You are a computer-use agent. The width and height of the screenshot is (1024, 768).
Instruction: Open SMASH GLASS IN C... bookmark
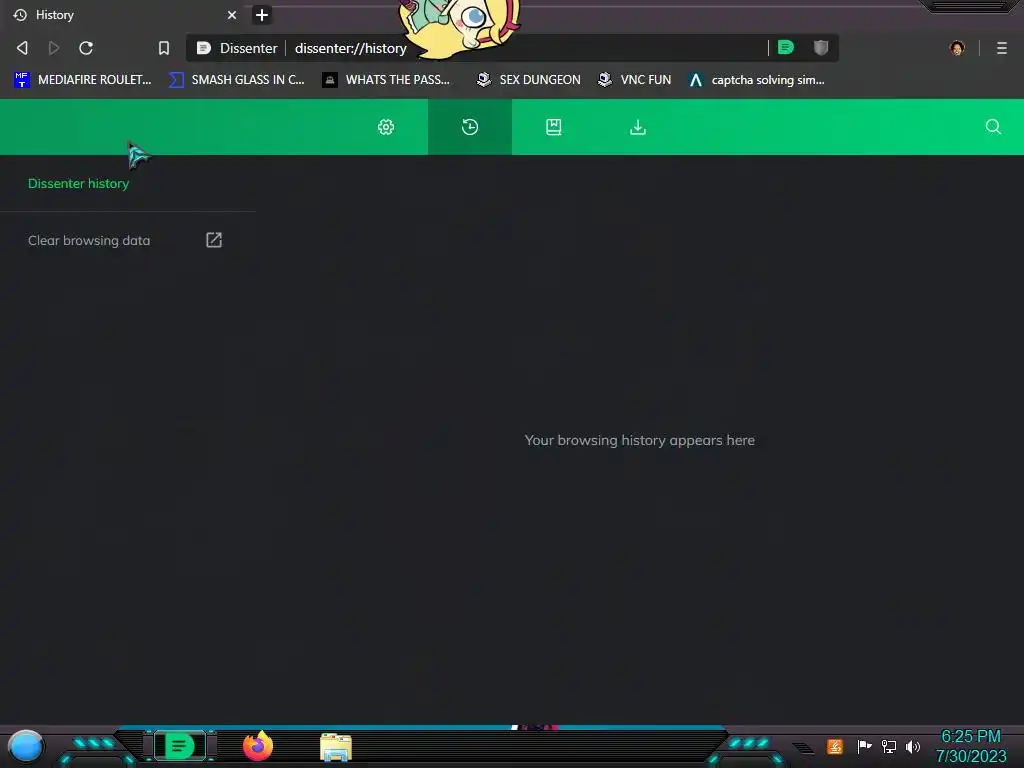[236, 80]
